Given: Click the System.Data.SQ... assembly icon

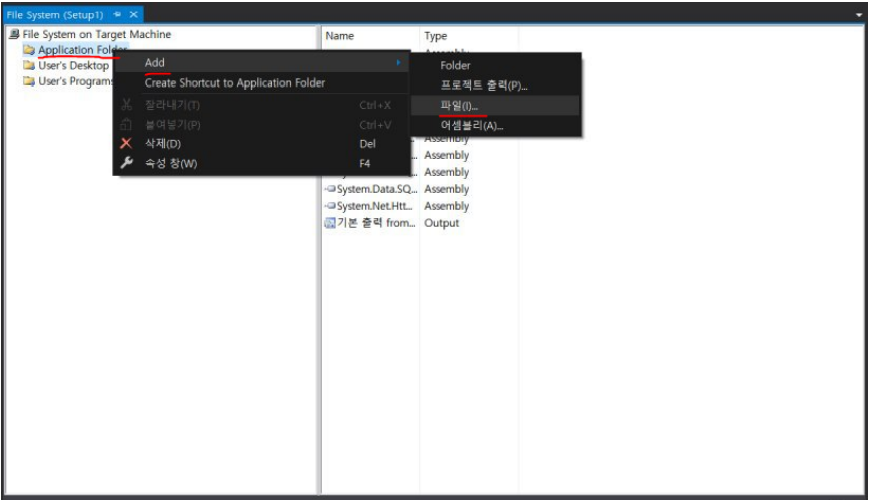Looking at the screenshot, I should [x=330, y=189].
